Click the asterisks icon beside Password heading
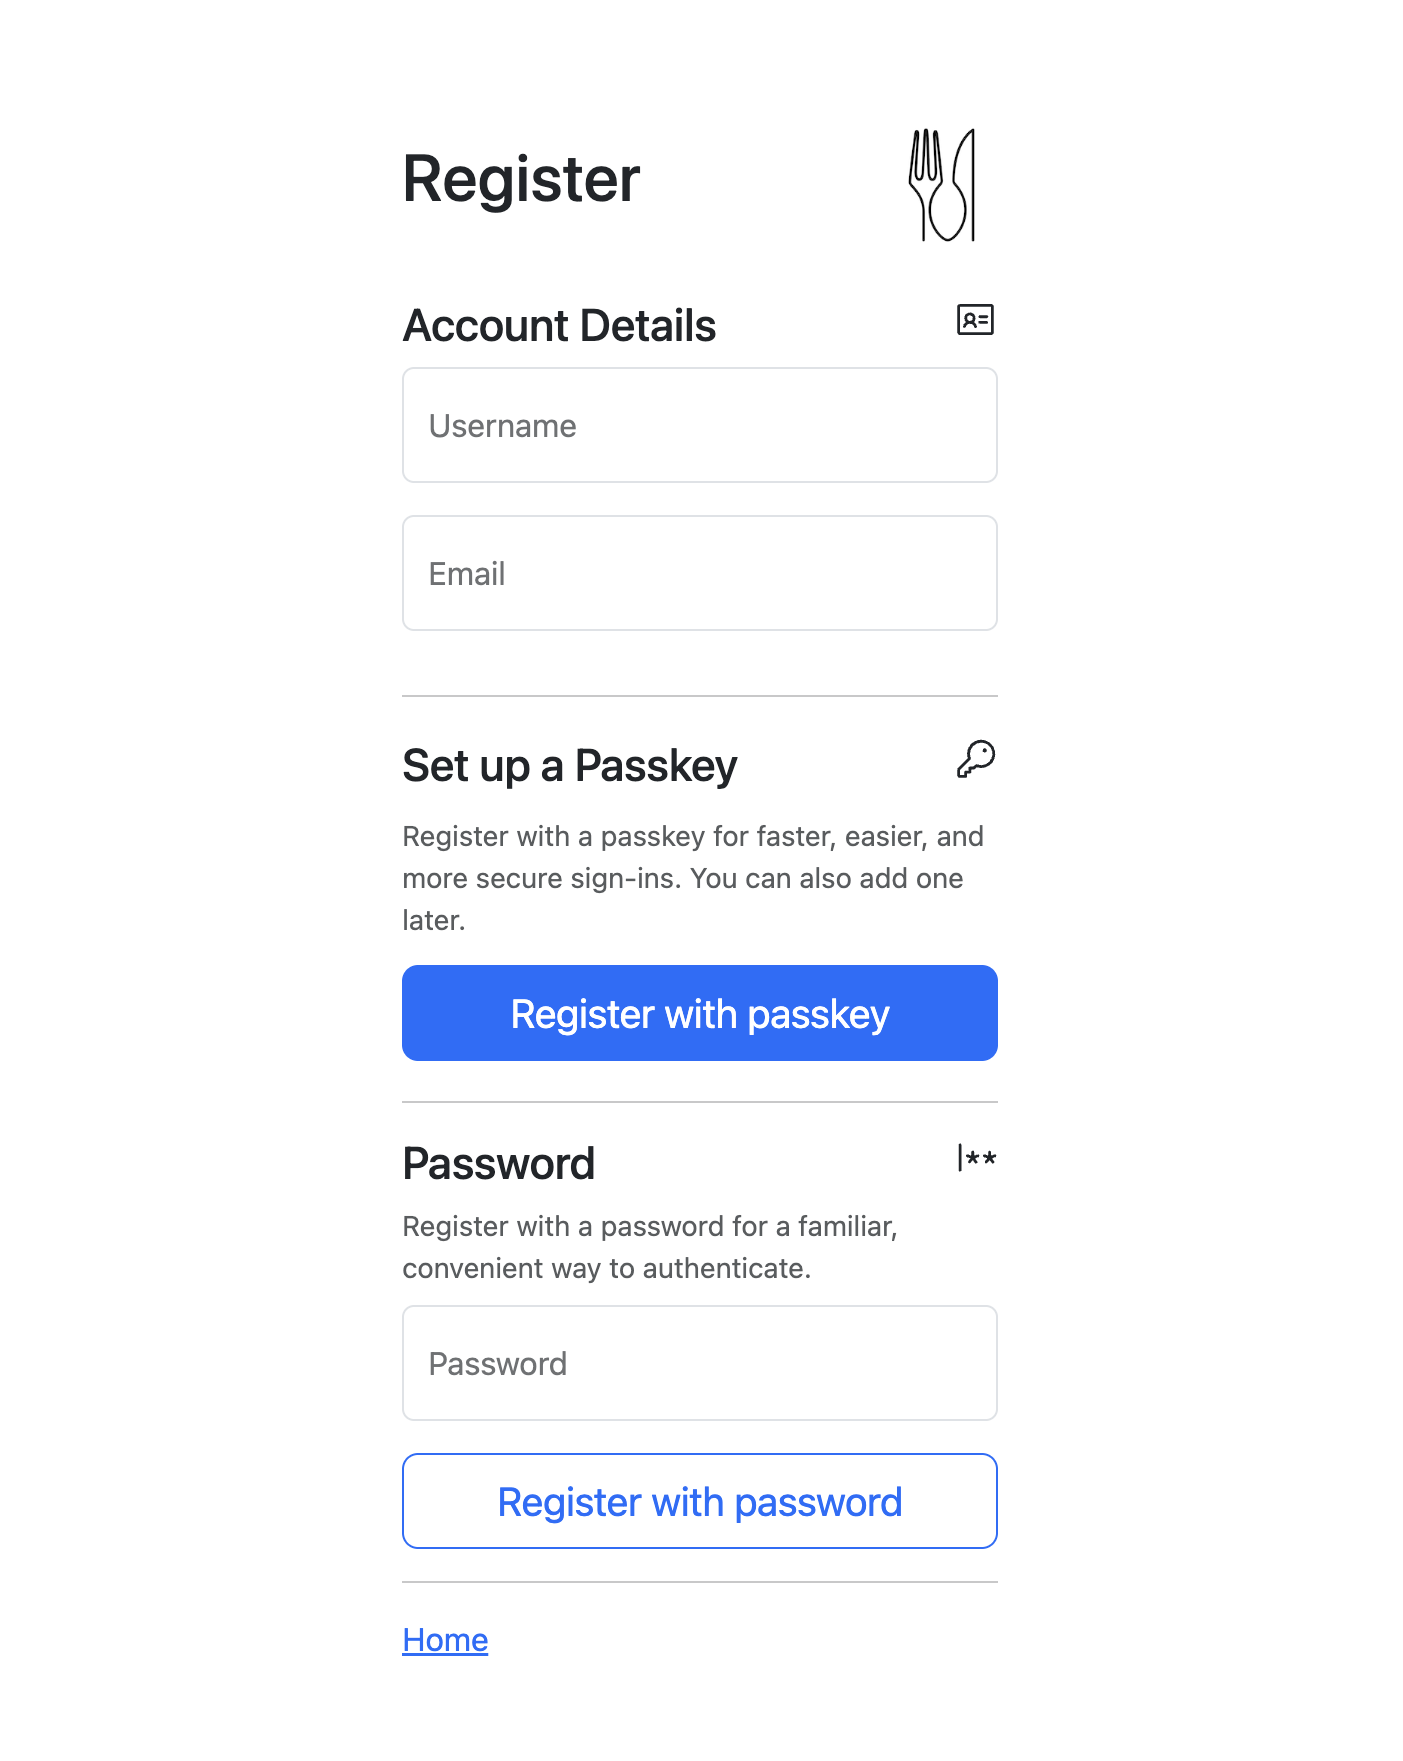The width and height of the screenshot is (1403, 1761). click(x=977, y=1158)
